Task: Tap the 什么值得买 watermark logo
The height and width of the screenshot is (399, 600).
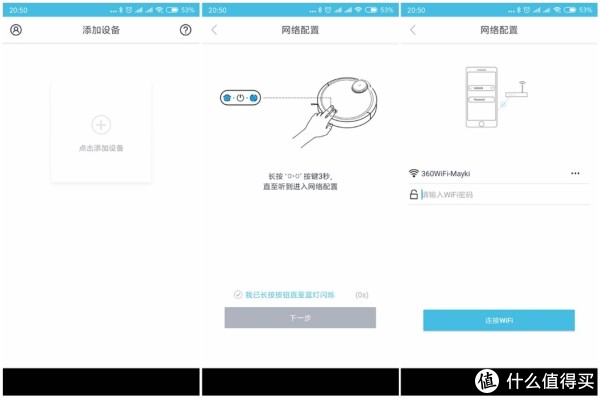Action: click(x=535, y=381)
